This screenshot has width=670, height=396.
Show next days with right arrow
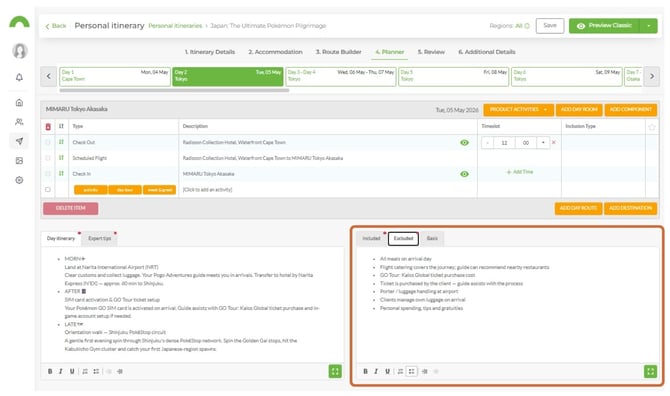coord(652,76)
